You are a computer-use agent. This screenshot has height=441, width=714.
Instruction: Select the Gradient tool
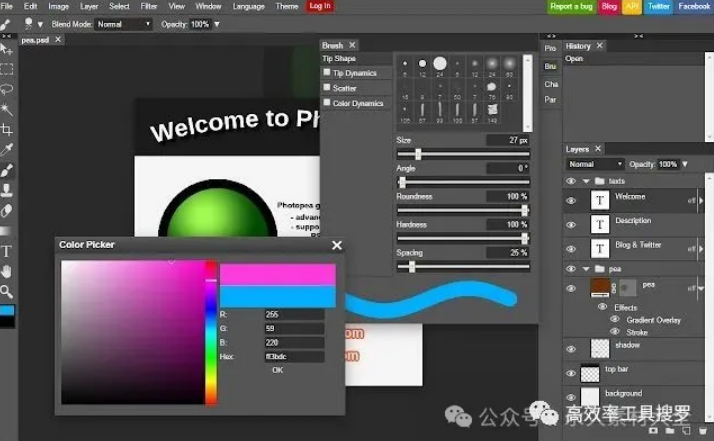(x=6, y=231)
